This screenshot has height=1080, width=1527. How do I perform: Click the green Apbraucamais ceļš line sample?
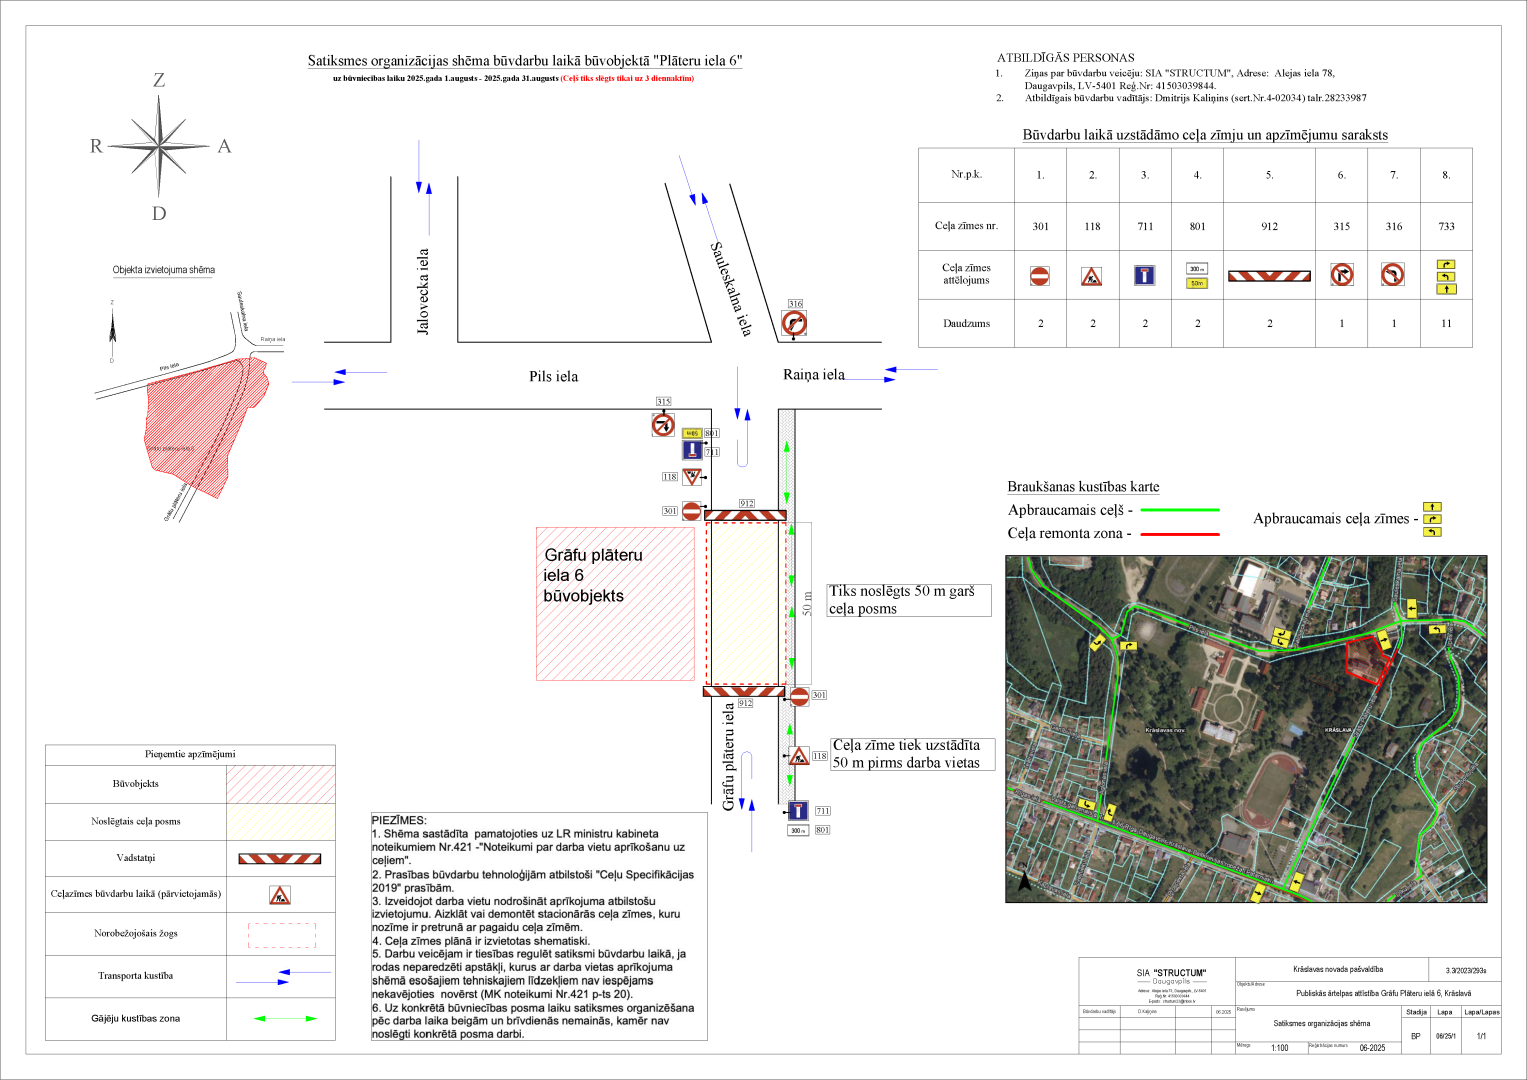[1180, 510]
